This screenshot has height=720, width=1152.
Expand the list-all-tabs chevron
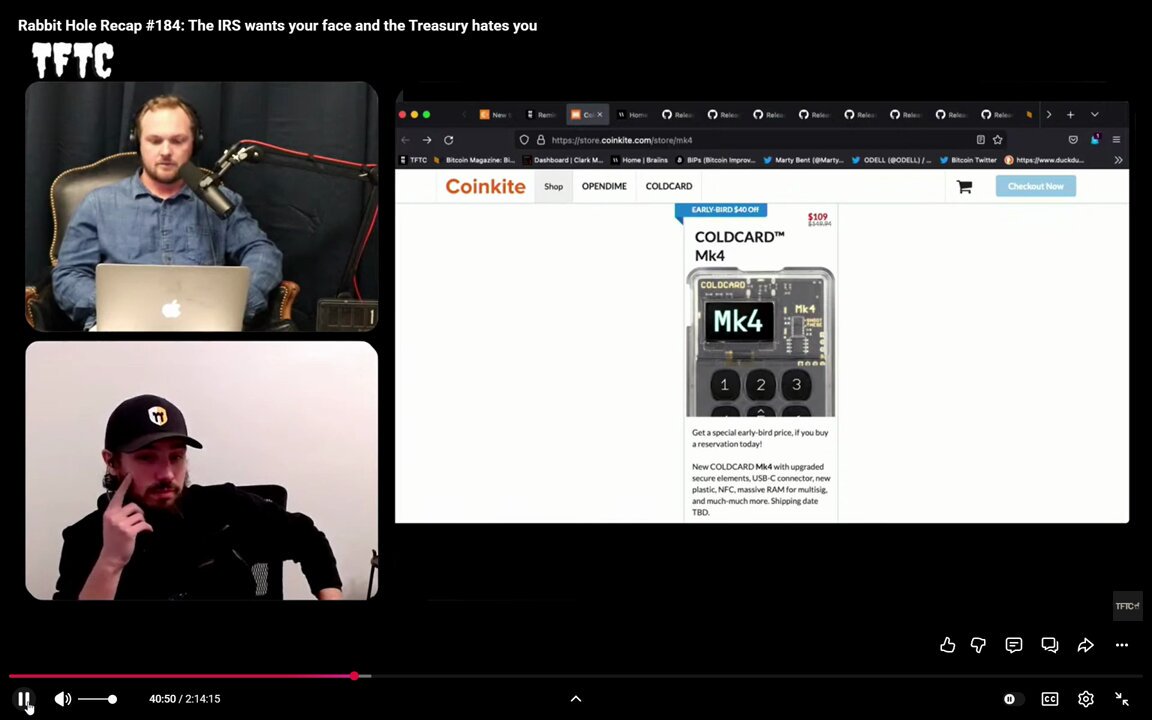click(x=1095, y=115)
